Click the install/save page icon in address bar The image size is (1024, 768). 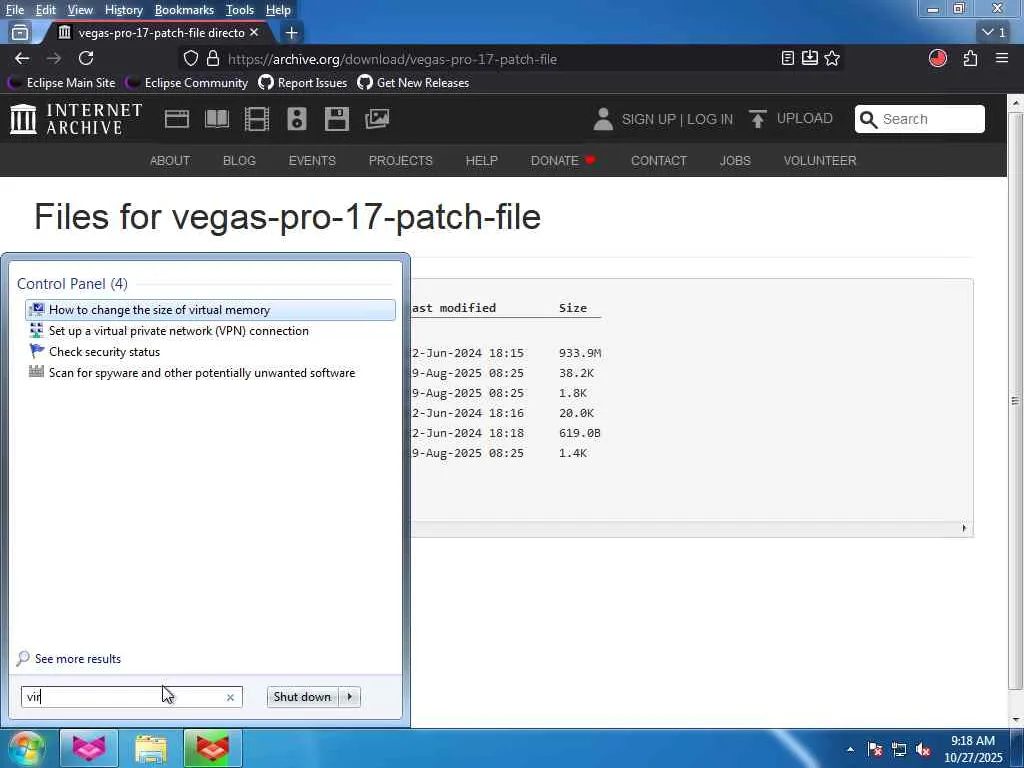[x=810, y=58]
